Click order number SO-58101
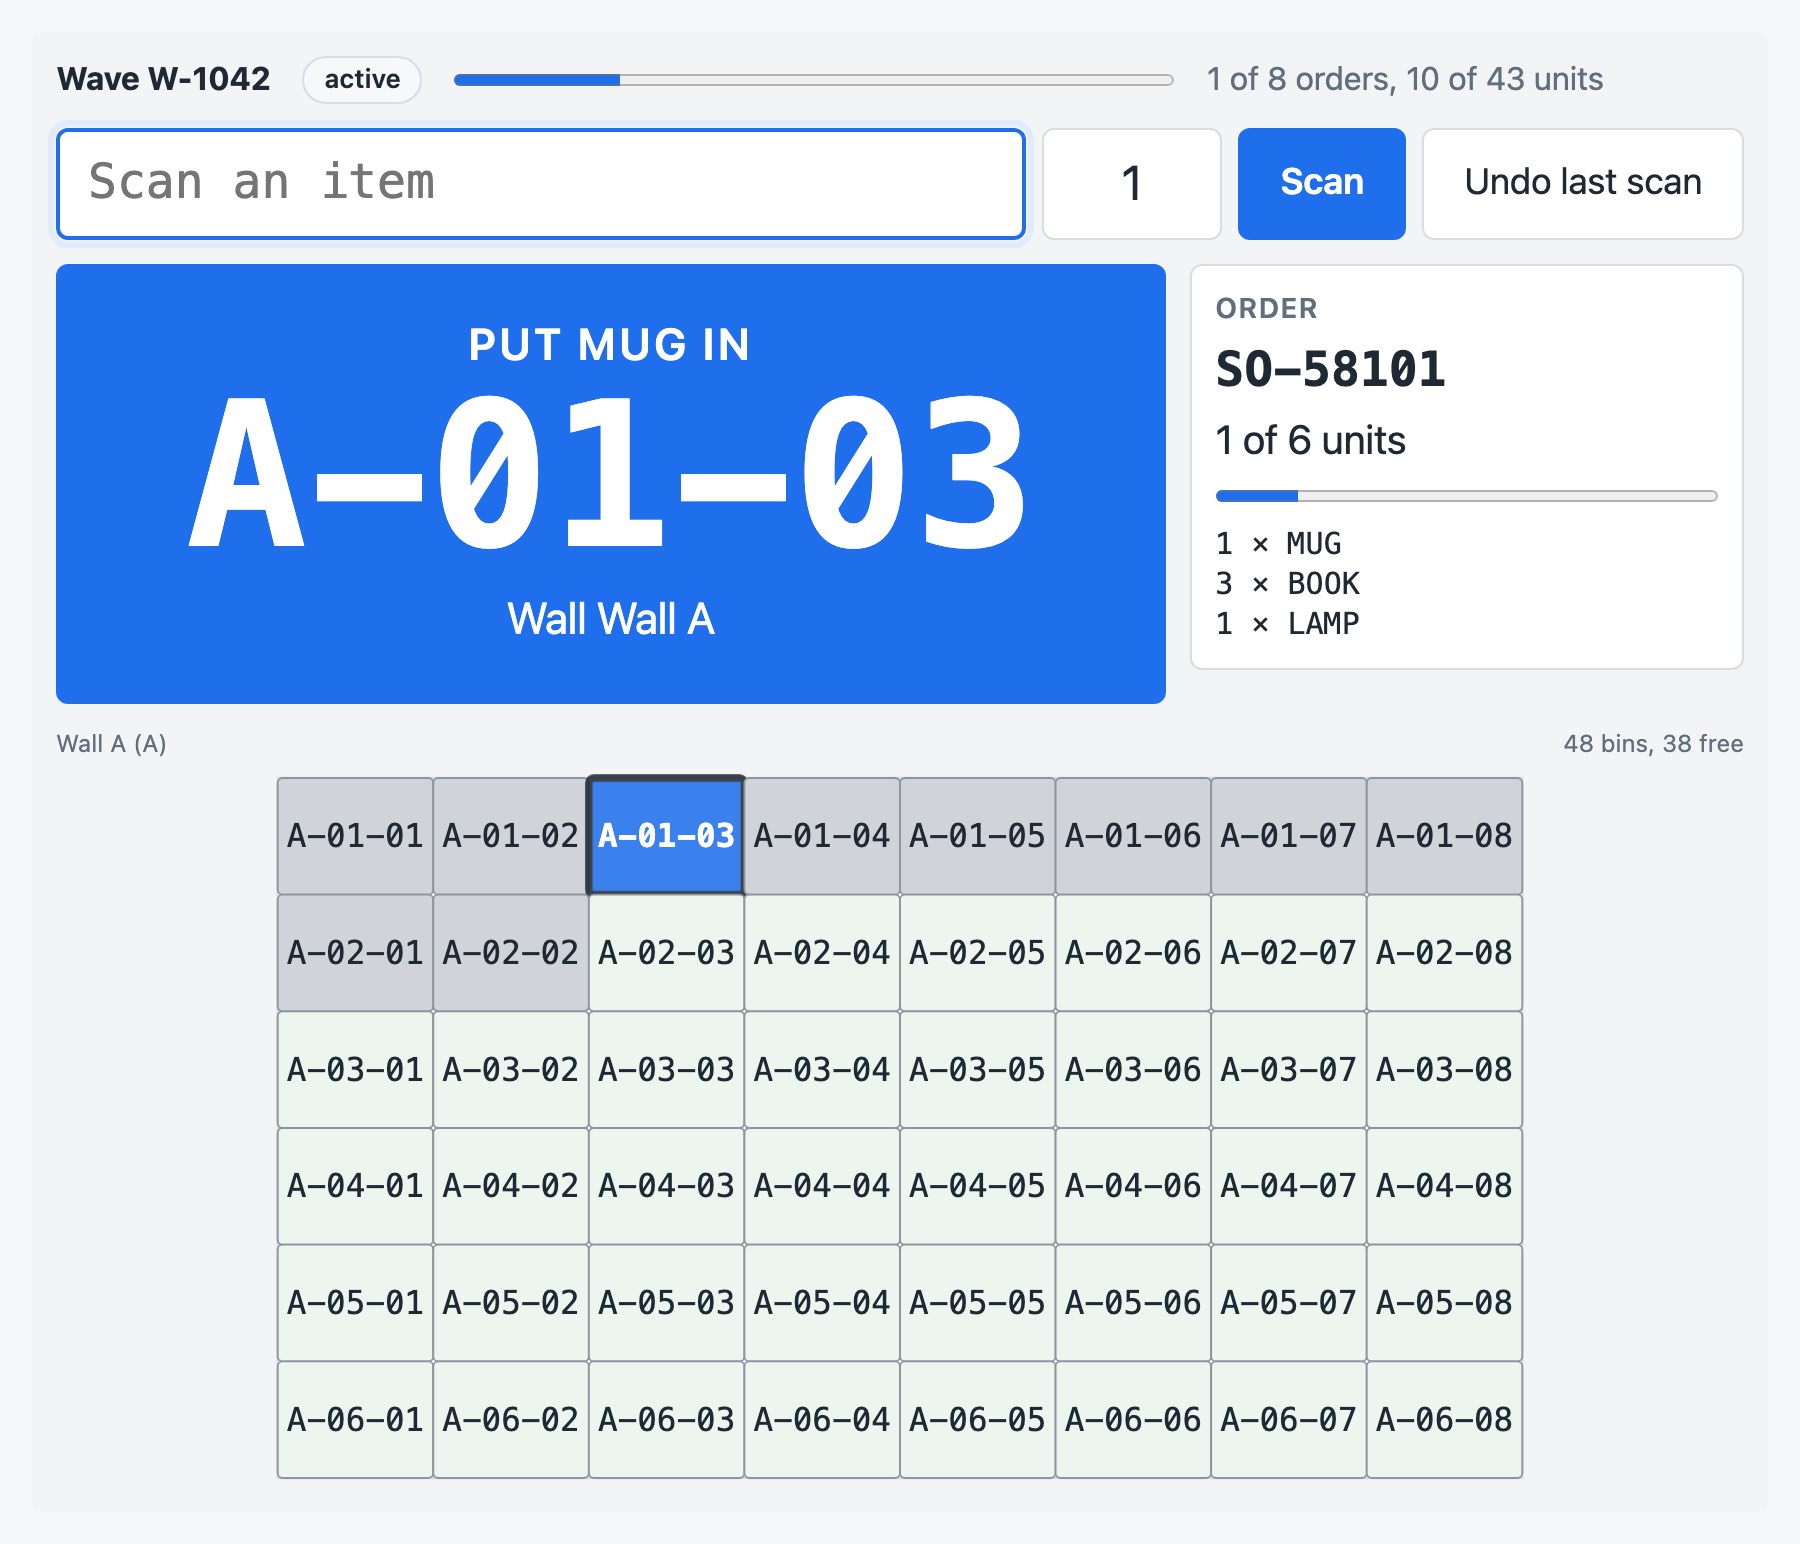The height and width of the screenshot is (1544, 1800). pos(1330,369)
